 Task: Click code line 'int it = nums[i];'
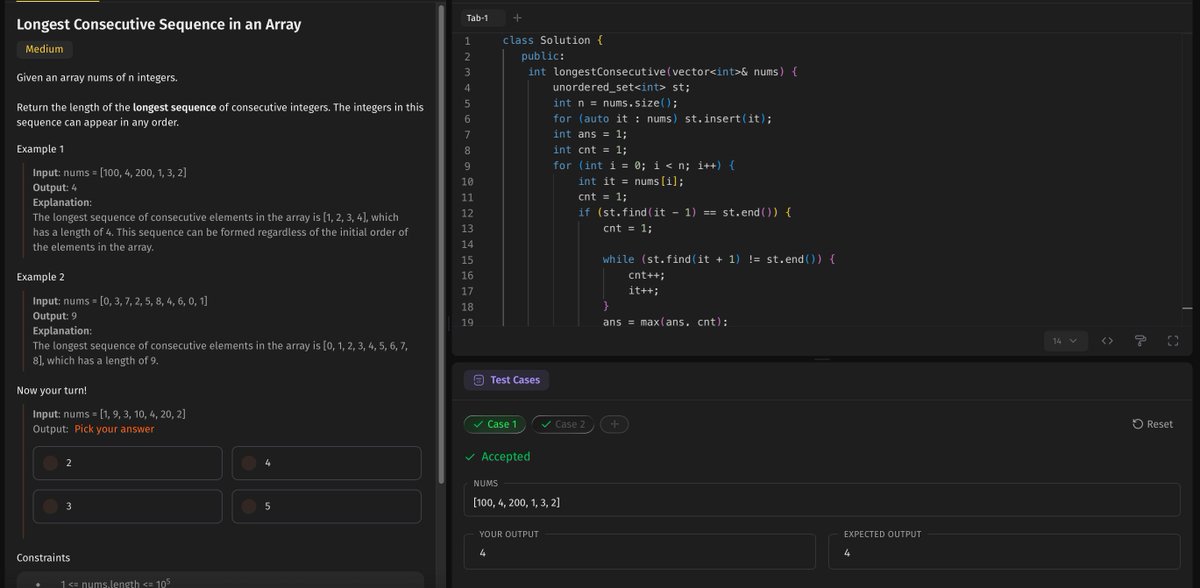630,181
